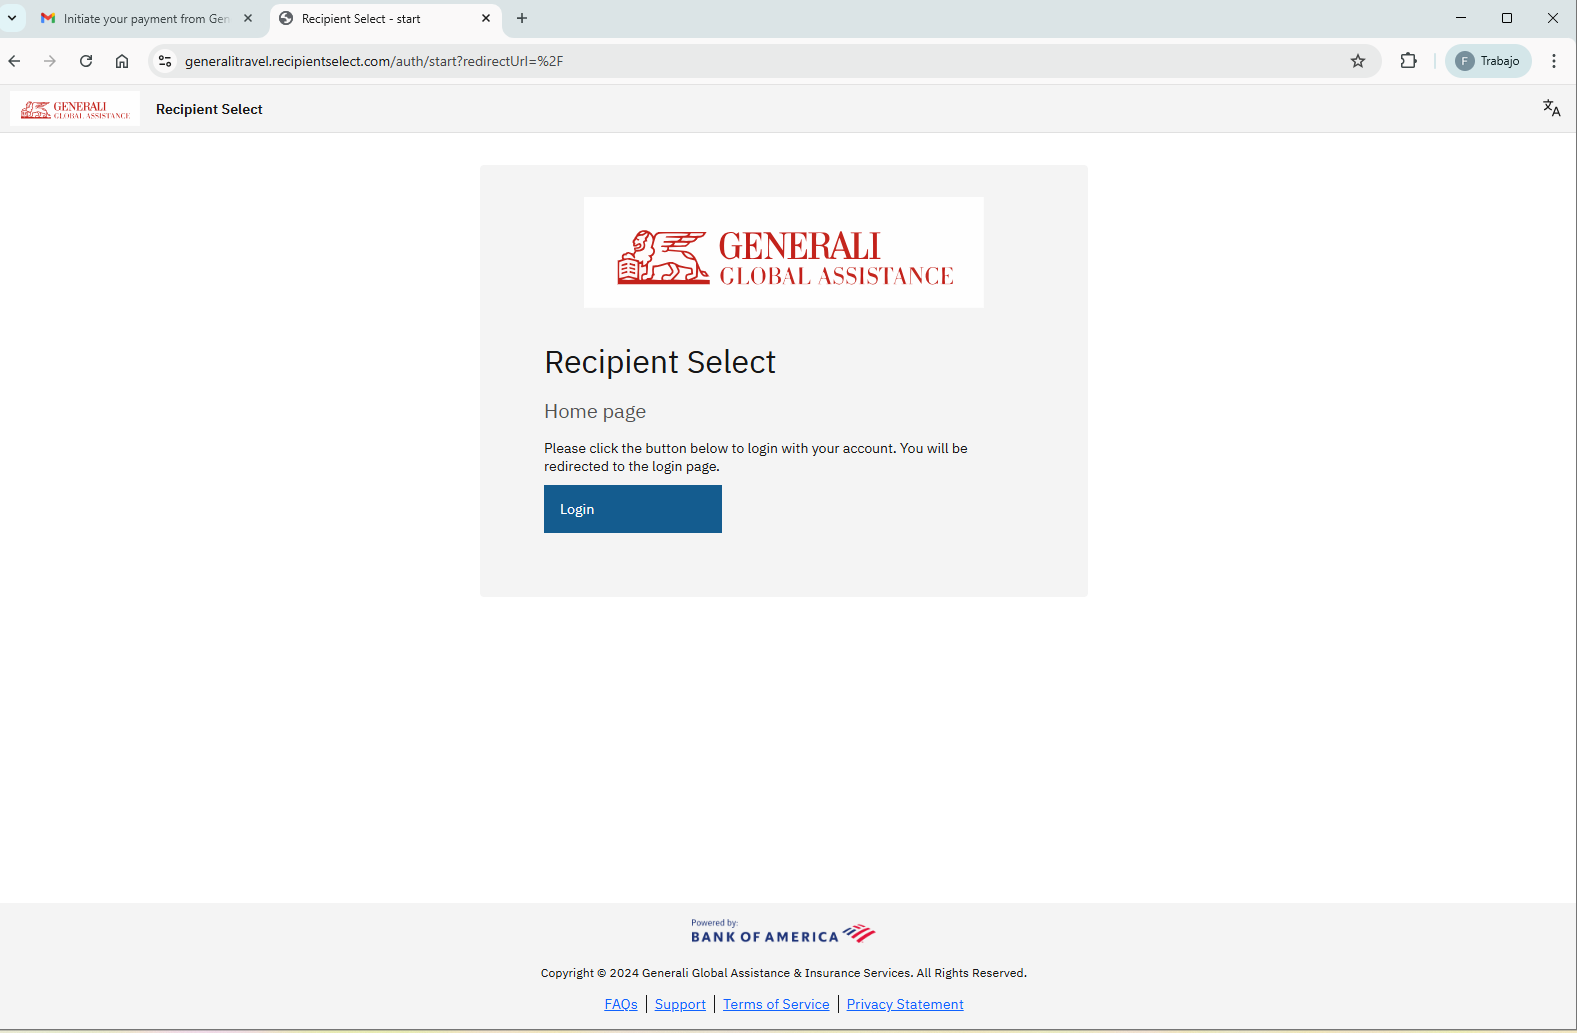This screenshot has width=1577, height=1033.
Task: Open the Trabajo profile menu
Action: pyautogui.click(x=1488, y=61)
